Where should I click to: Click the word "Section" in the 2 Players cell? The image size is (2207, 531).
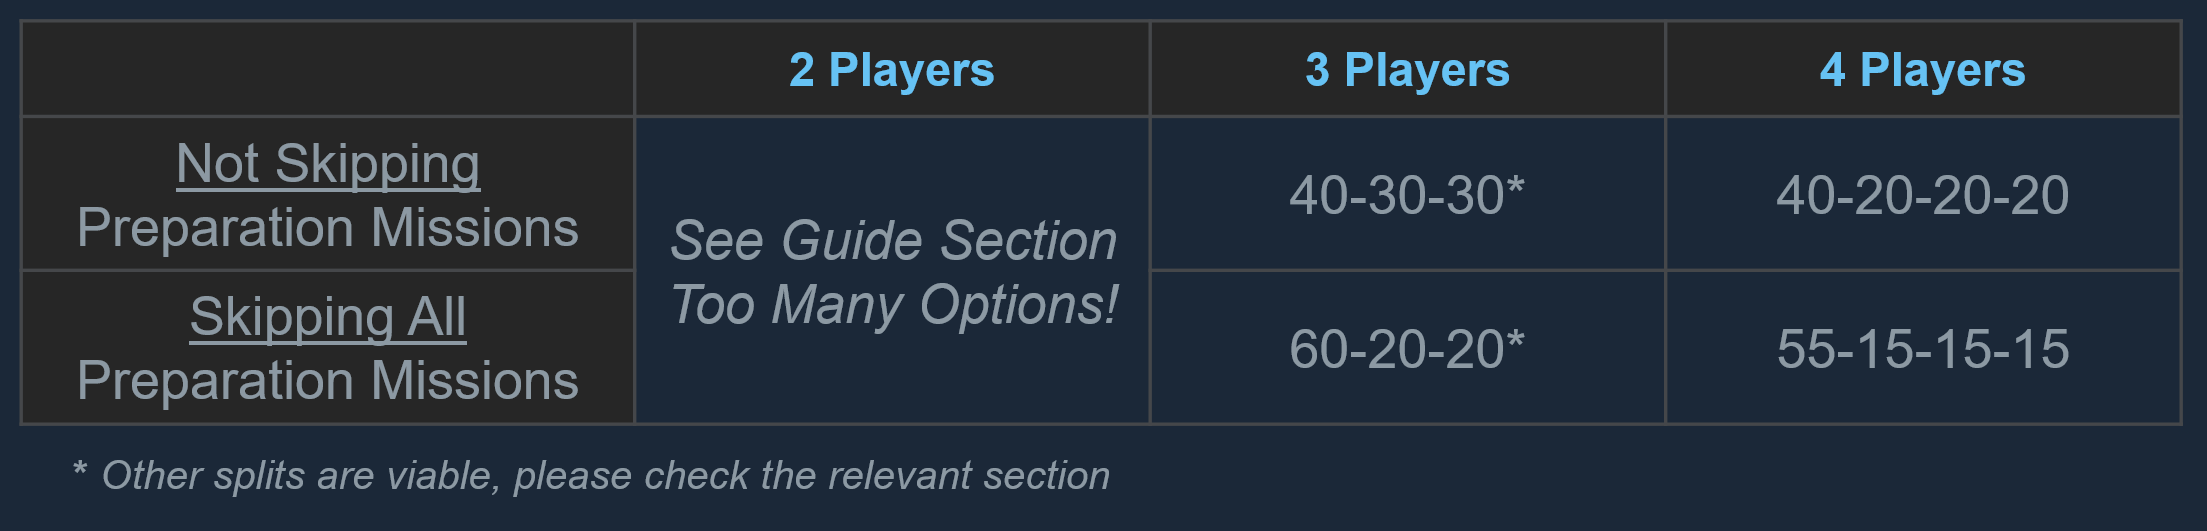[x=1028, y=241]
